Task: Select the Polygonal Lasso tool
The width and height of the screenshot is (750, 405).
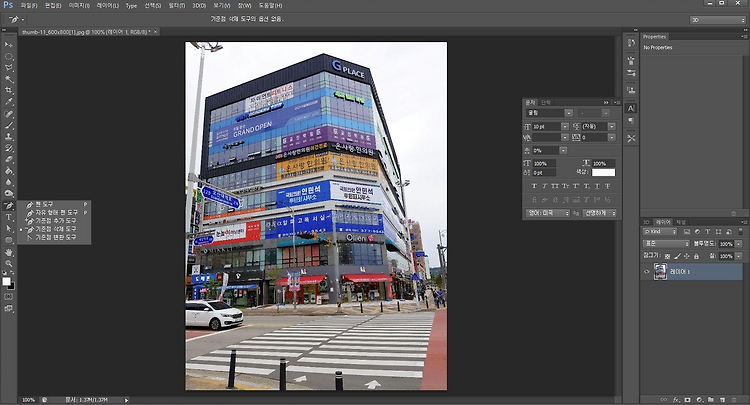Action: pyautogui.click(x=9, y=68)
